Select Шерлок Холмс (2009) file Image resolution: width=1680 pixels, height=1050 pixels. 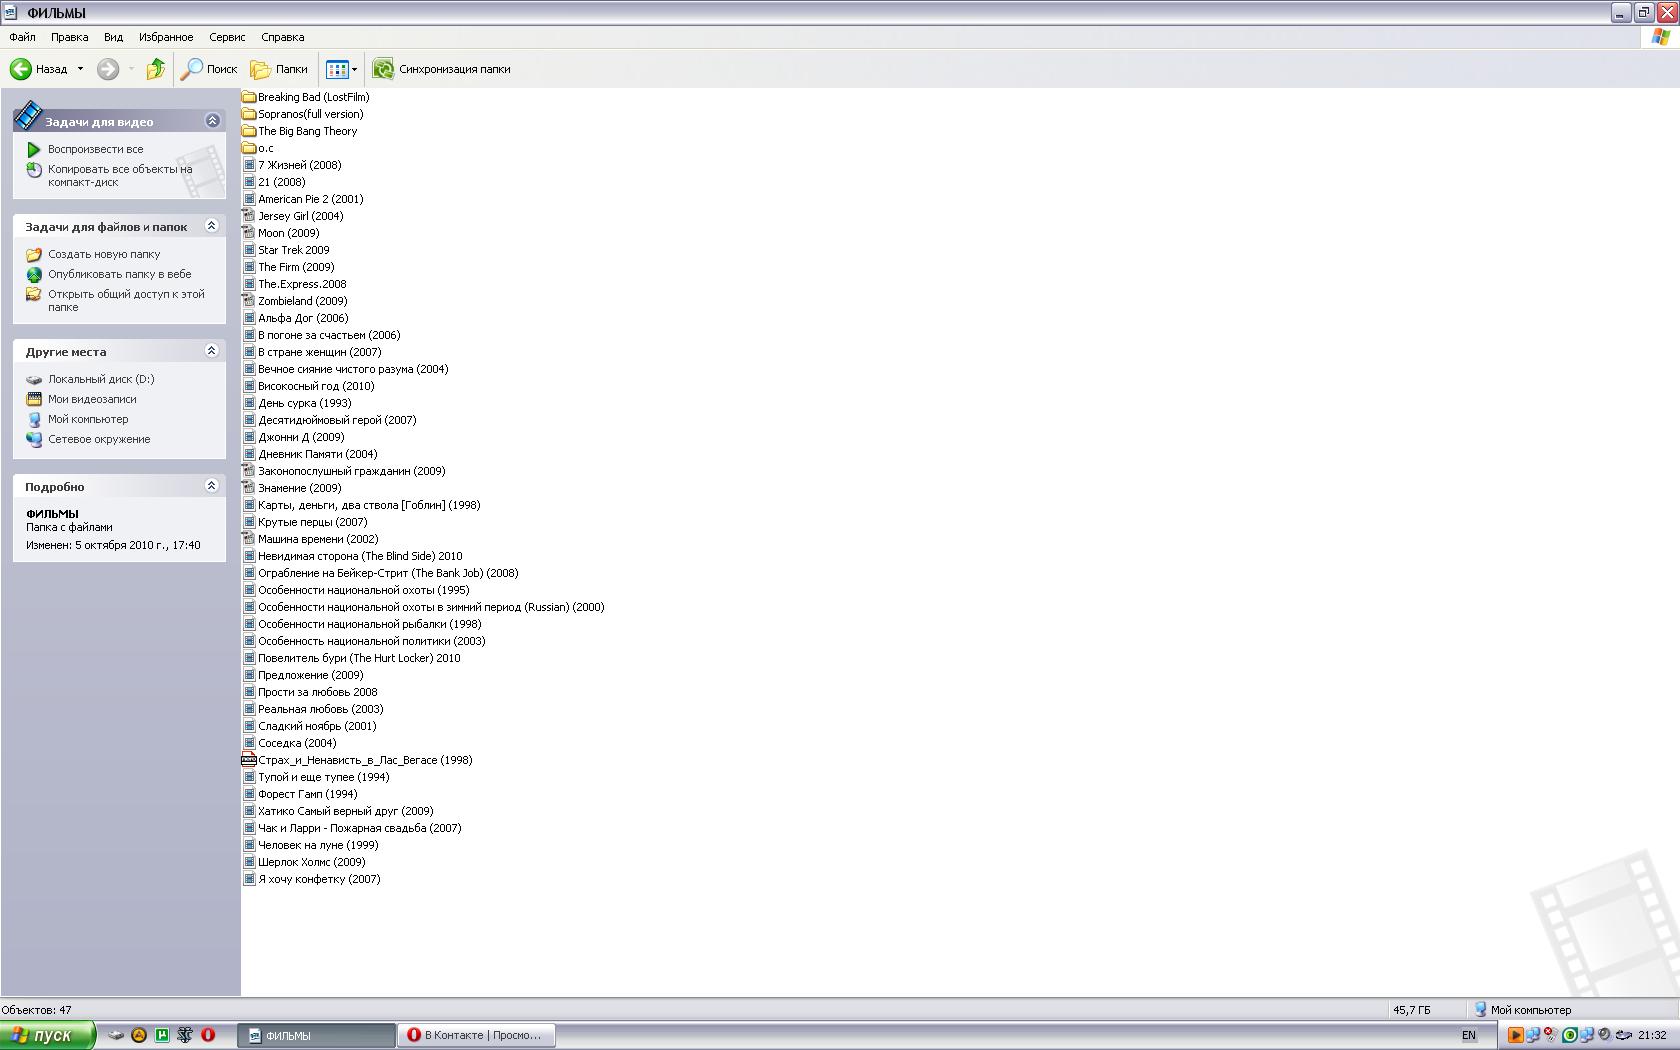click(304, 862)
